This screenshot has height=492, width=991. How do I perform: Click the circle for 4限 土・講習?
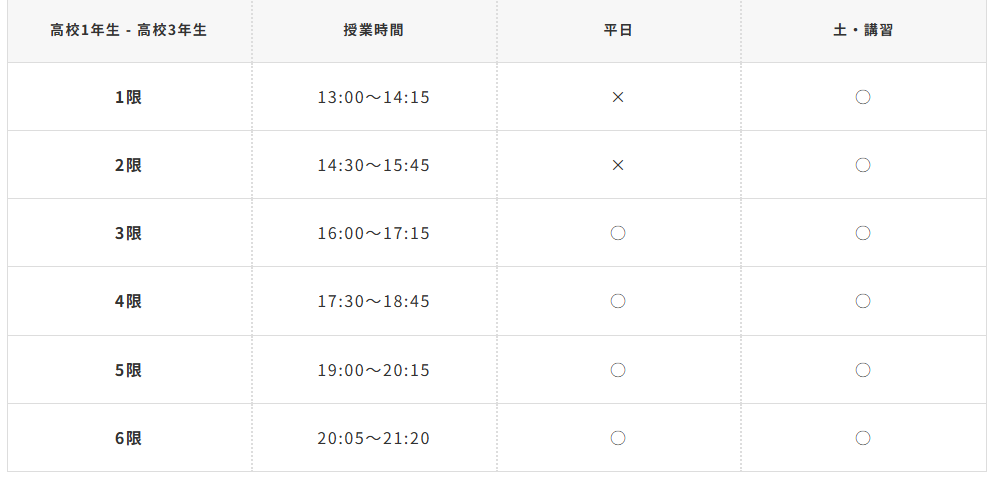[x=863, y=301]
